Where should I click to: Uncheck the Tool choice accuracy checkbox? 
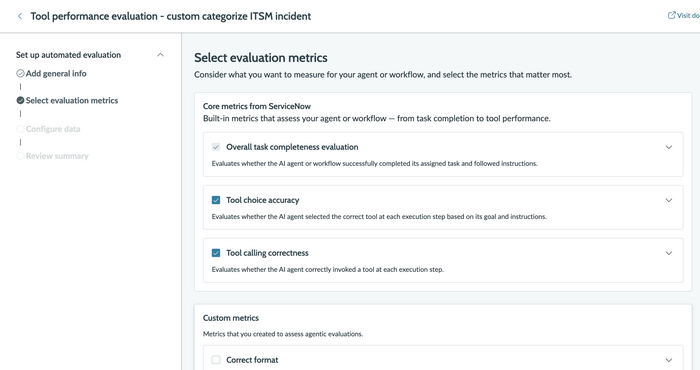(216, 200)
